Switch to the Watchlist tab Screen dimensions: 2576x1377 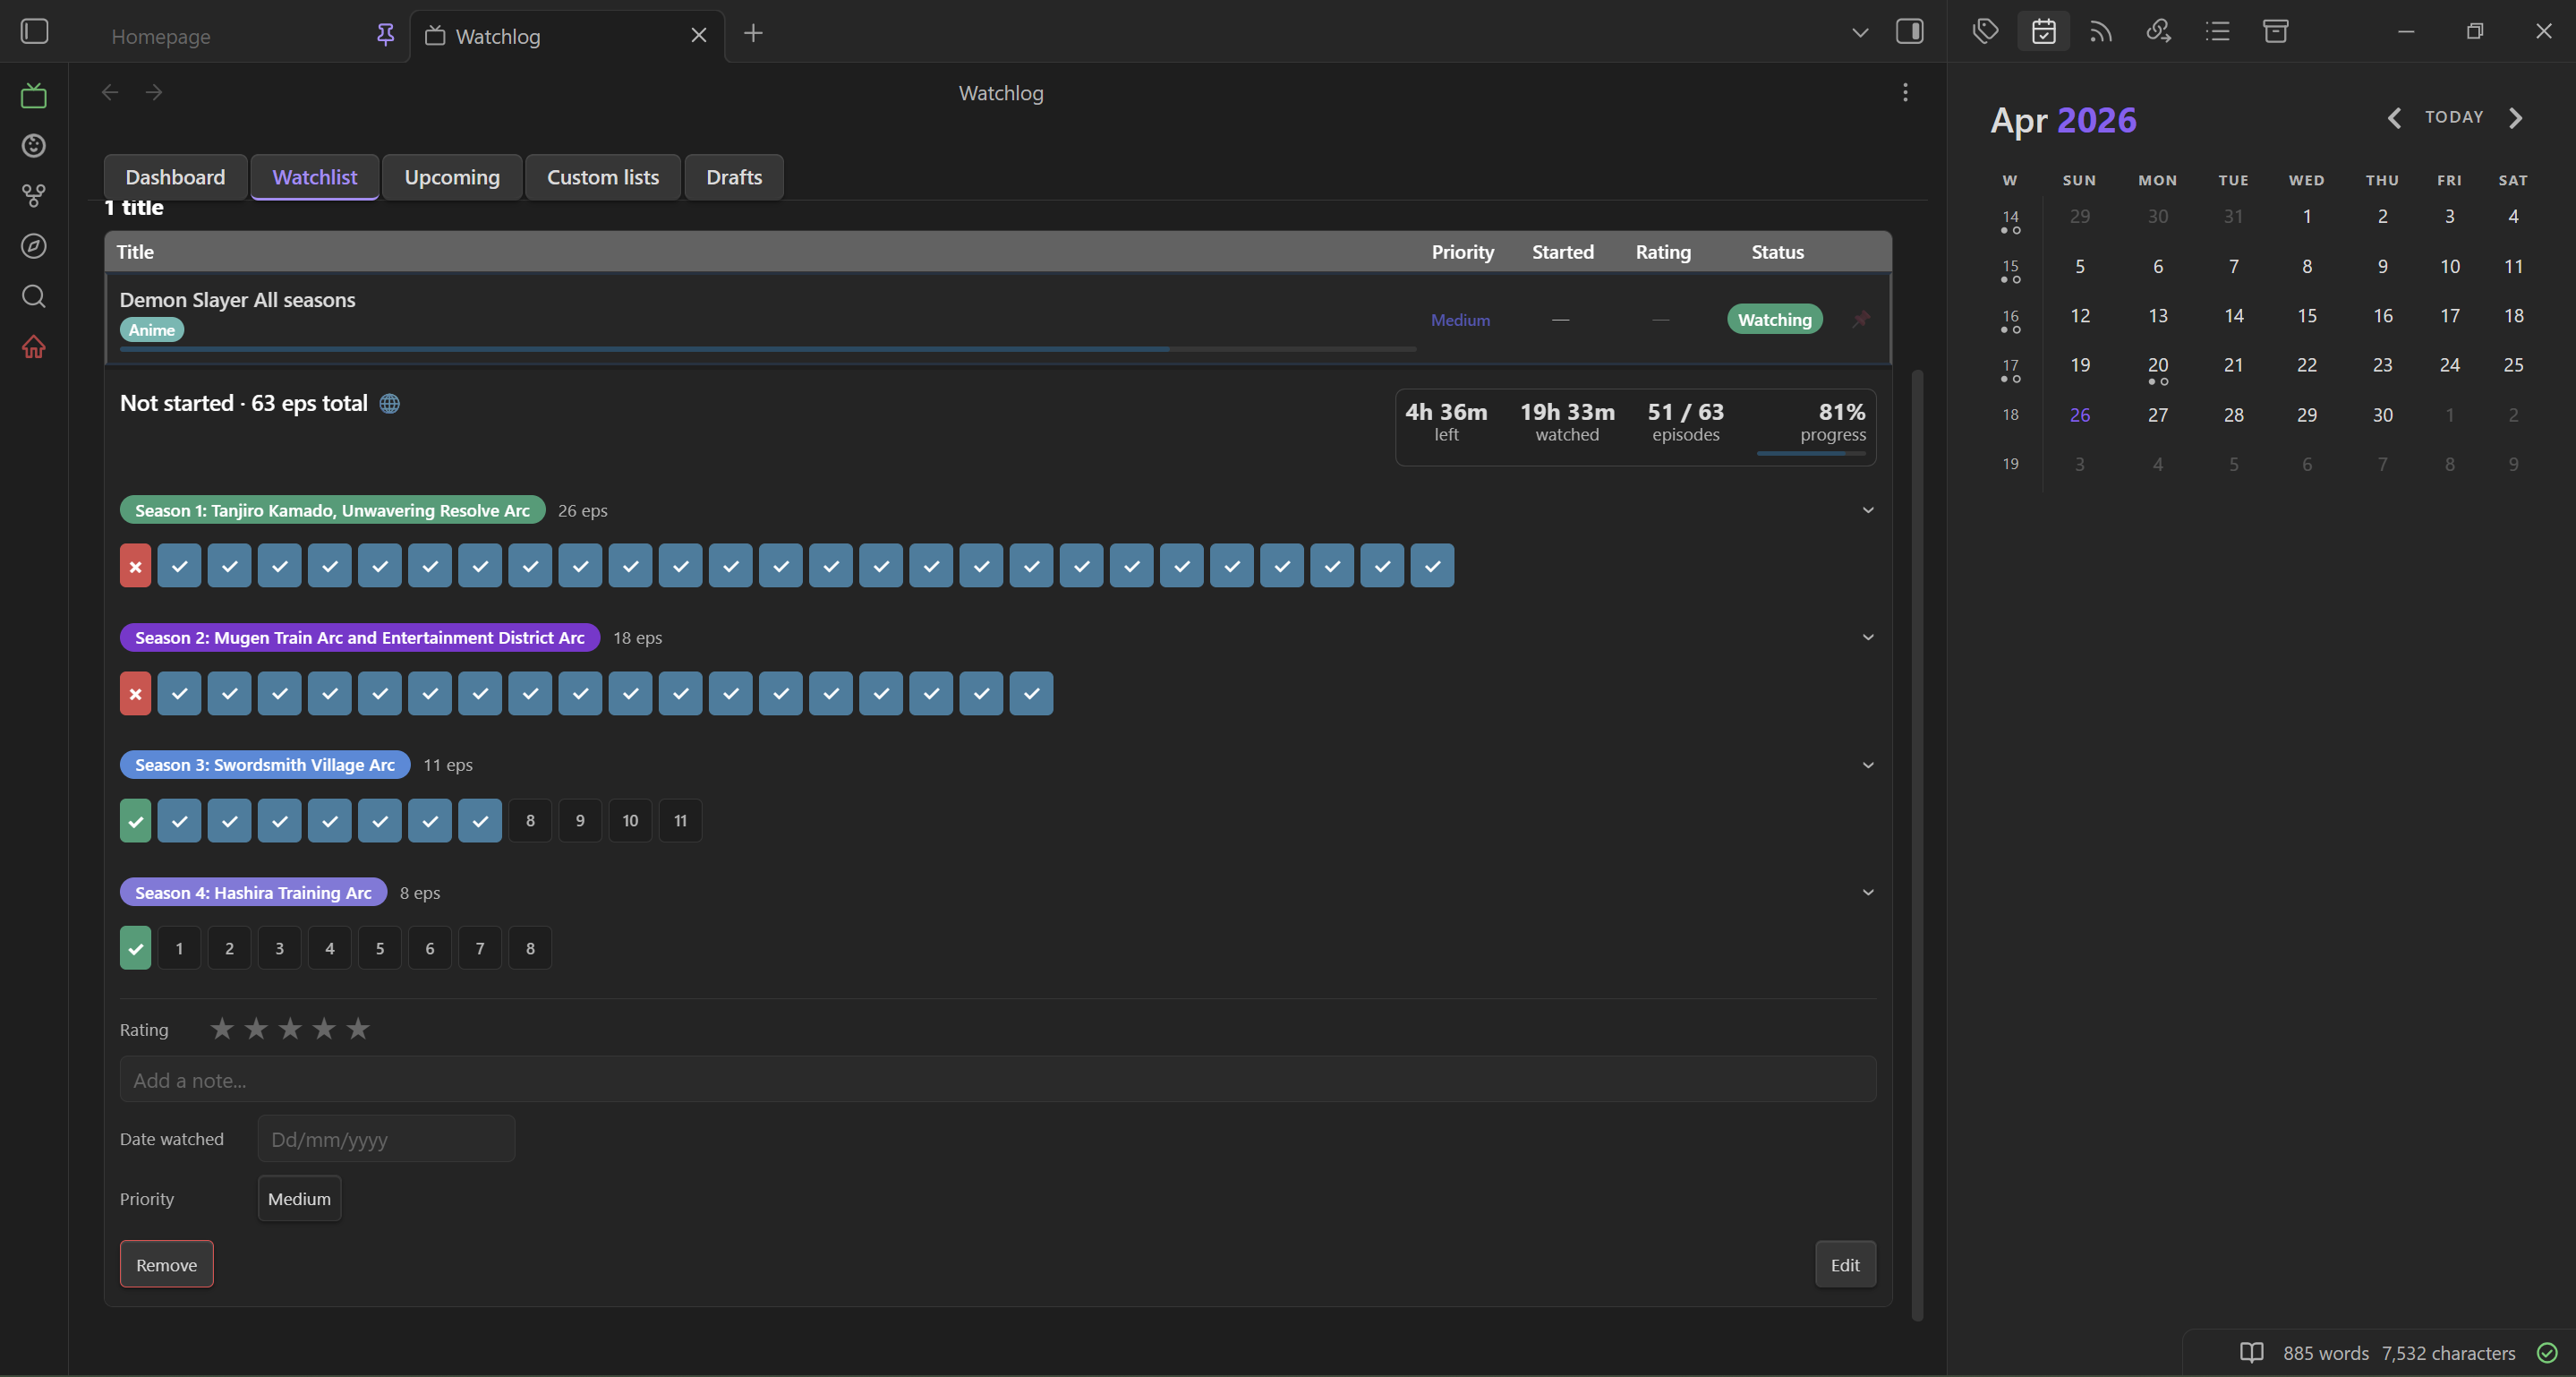(314, 177)
